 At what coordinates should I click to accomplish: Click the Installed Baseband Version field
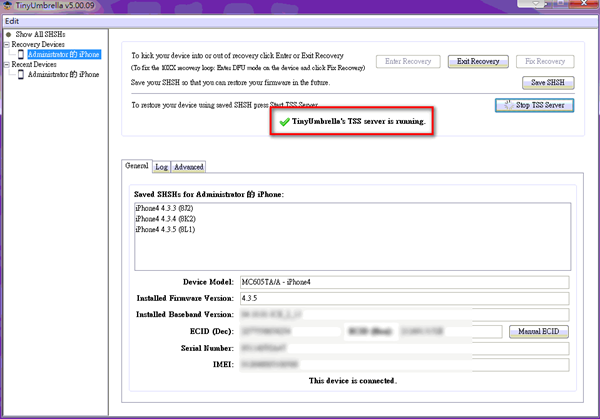(404, 315)
